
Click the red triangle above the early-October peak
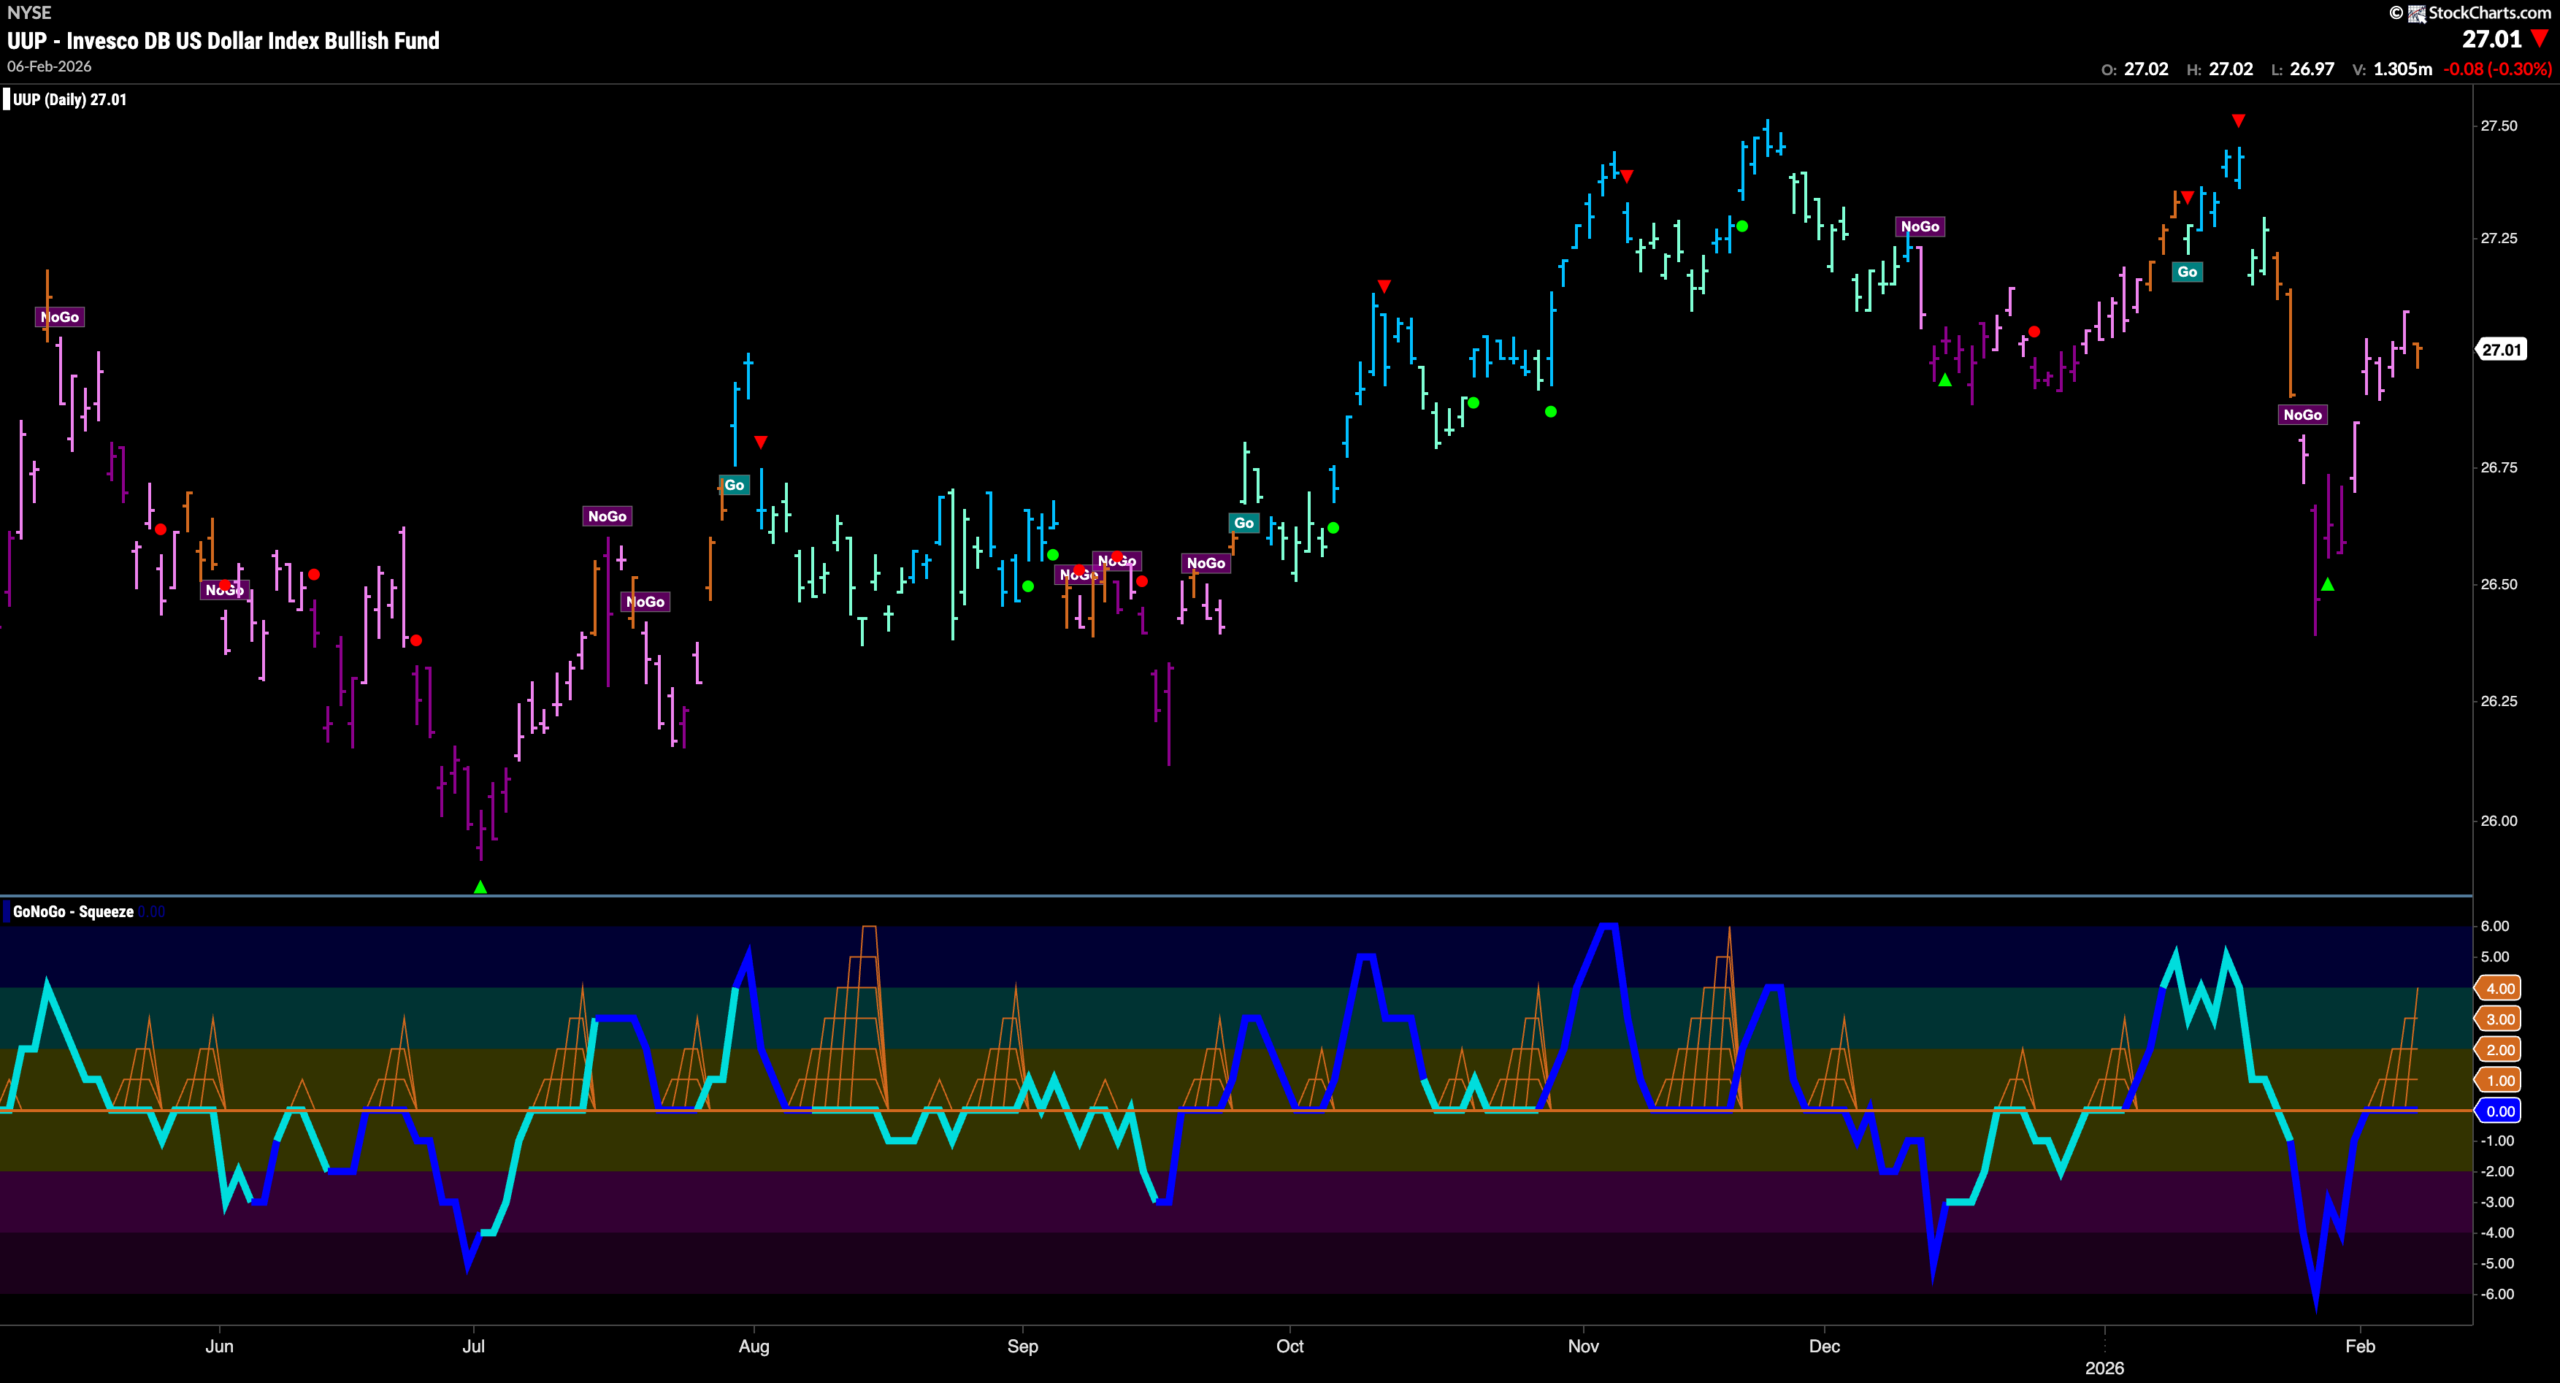pyautogui.click(x=1384, y=287)
